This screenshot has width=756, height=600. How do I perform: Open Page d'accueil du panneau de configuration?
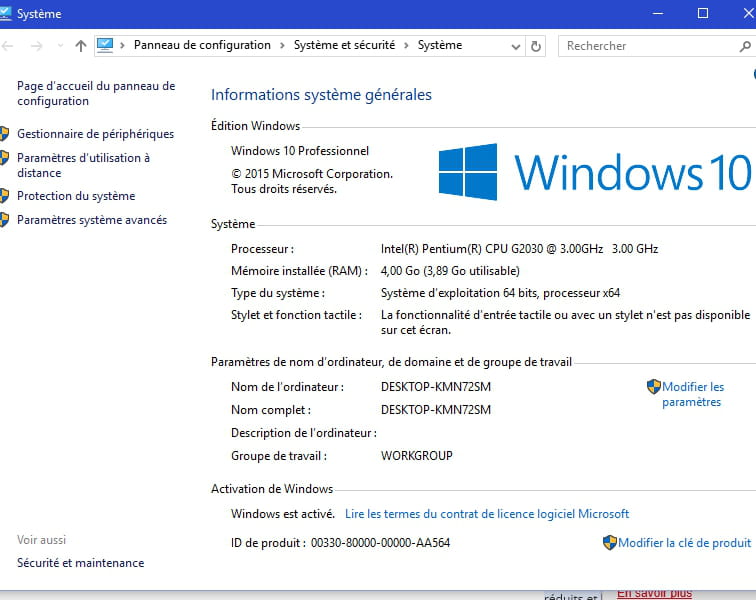tap(96, 93)
